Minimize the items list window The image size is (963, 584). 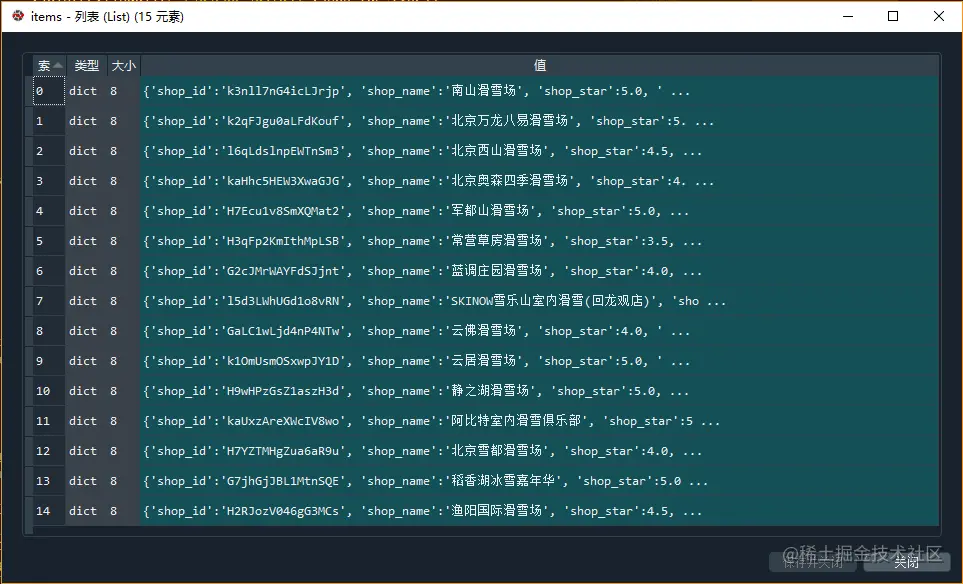pyautogui.click(x=848, y=16)
